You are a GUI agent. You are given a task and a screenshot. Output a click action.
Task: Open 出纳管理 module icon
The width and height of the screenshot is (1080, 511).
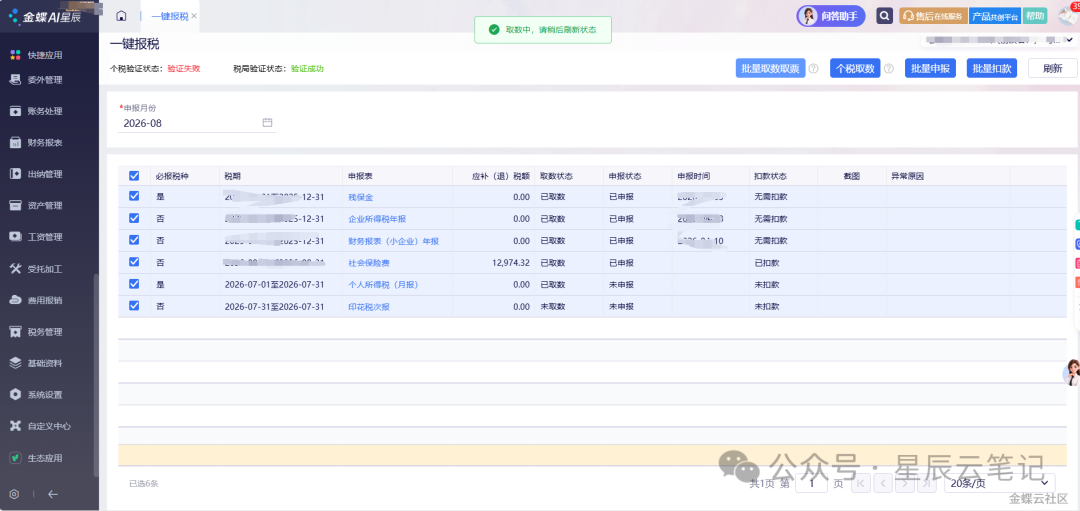15,174
